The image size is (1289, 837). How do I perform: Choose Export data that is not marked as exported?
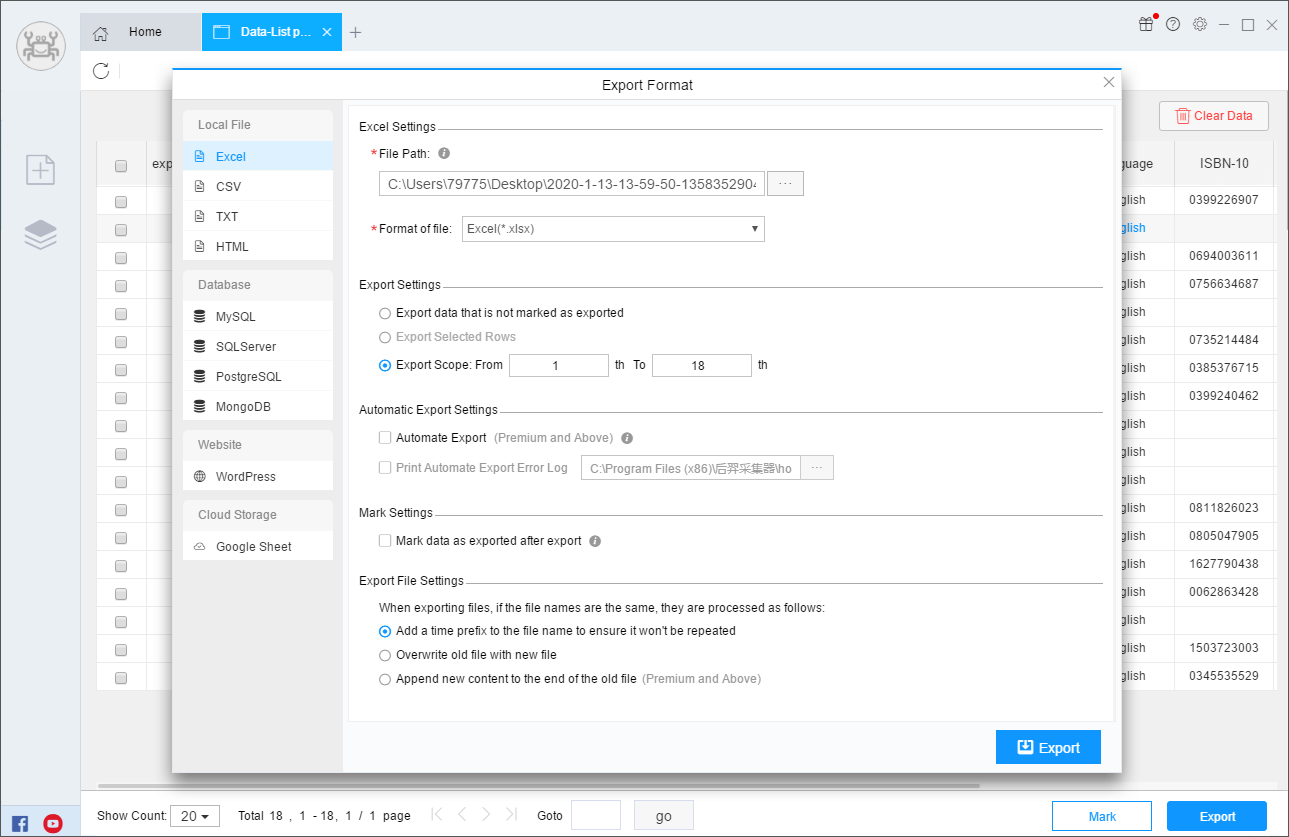pos(385,313)
